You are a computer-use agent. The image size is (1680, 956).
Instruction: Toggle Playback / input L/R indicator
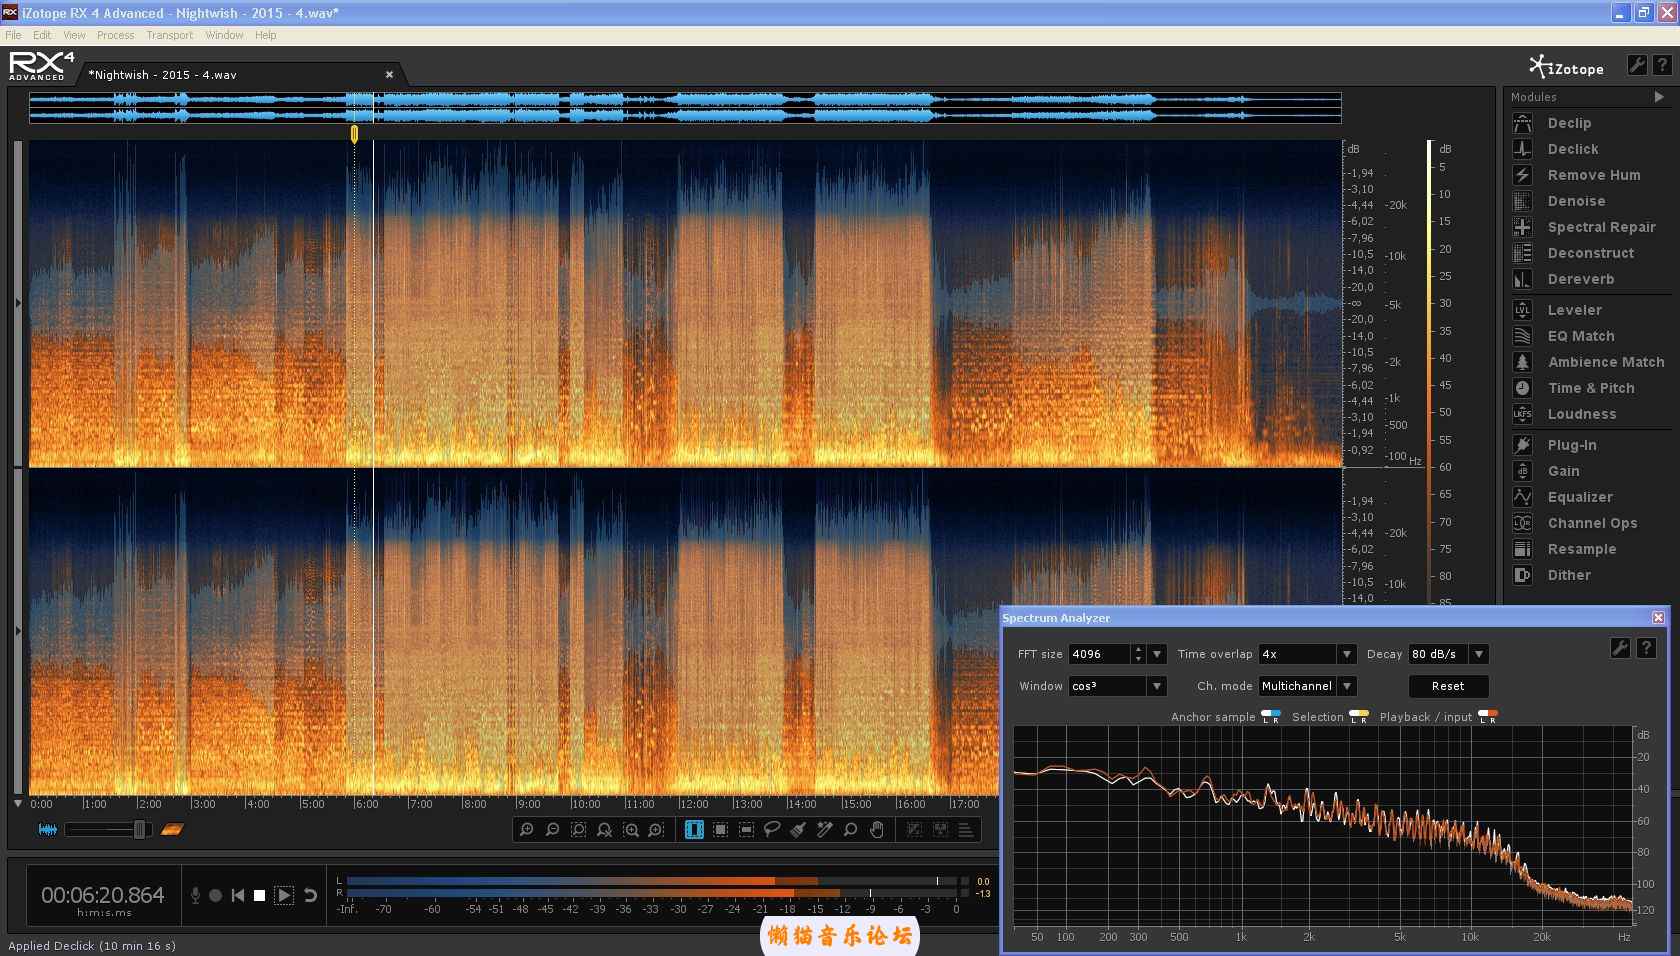[x=1488, y=716]
